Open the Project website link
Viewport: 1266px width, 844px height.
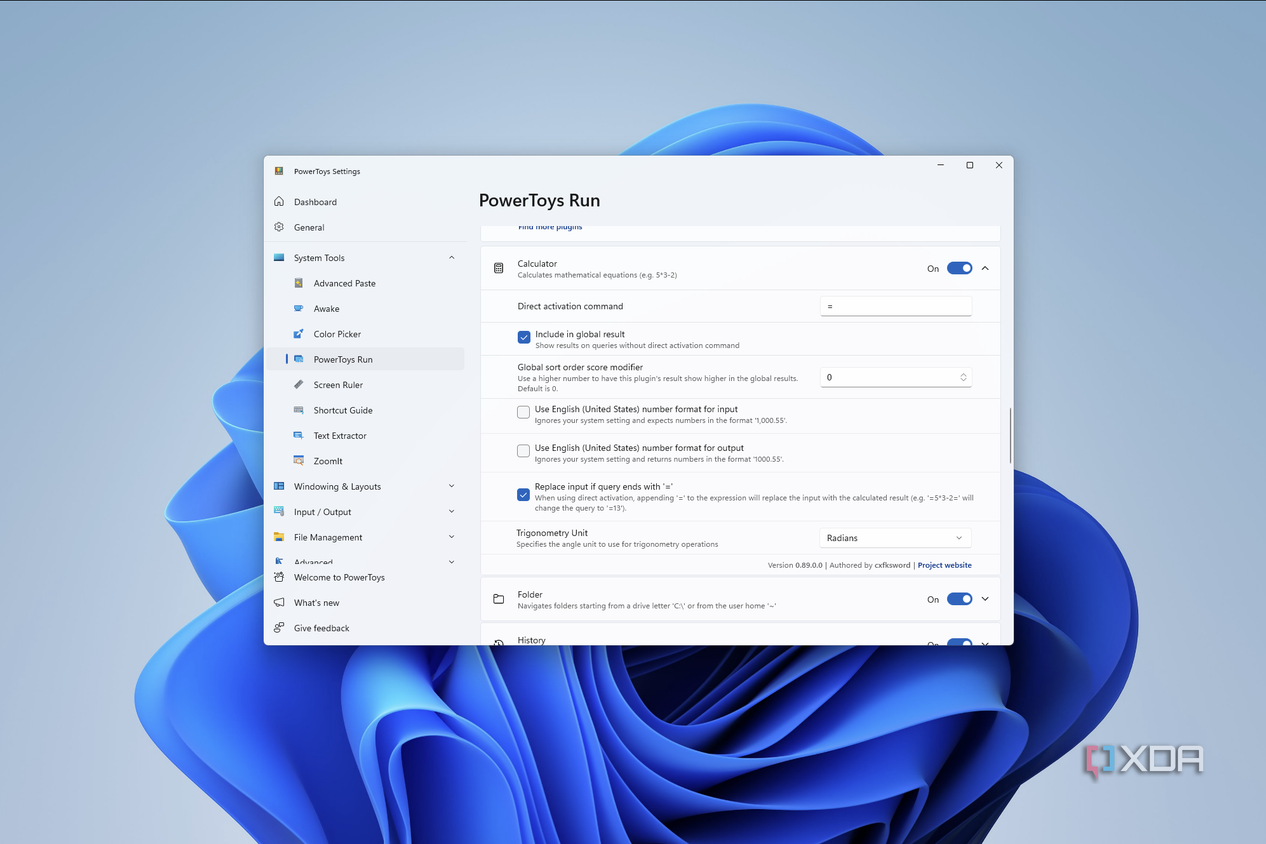944,565
